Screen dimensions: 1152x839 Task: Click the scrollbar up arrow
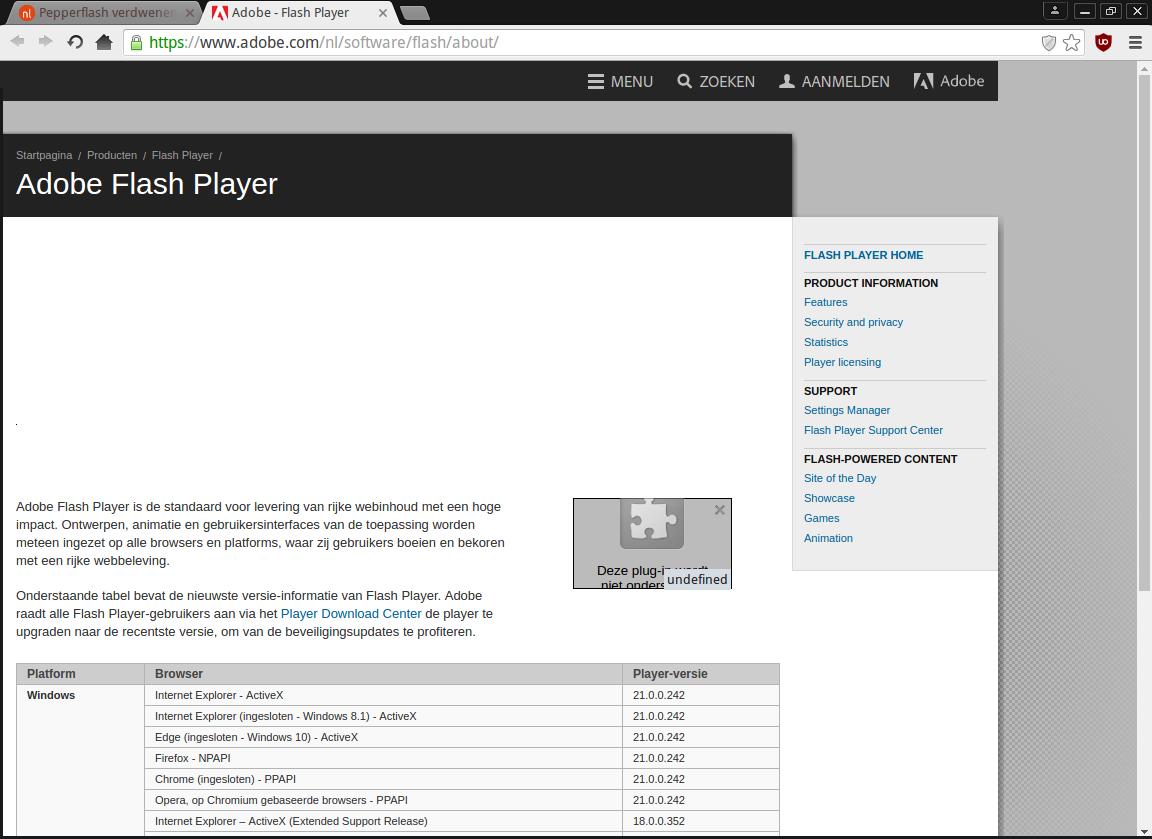1144,68
